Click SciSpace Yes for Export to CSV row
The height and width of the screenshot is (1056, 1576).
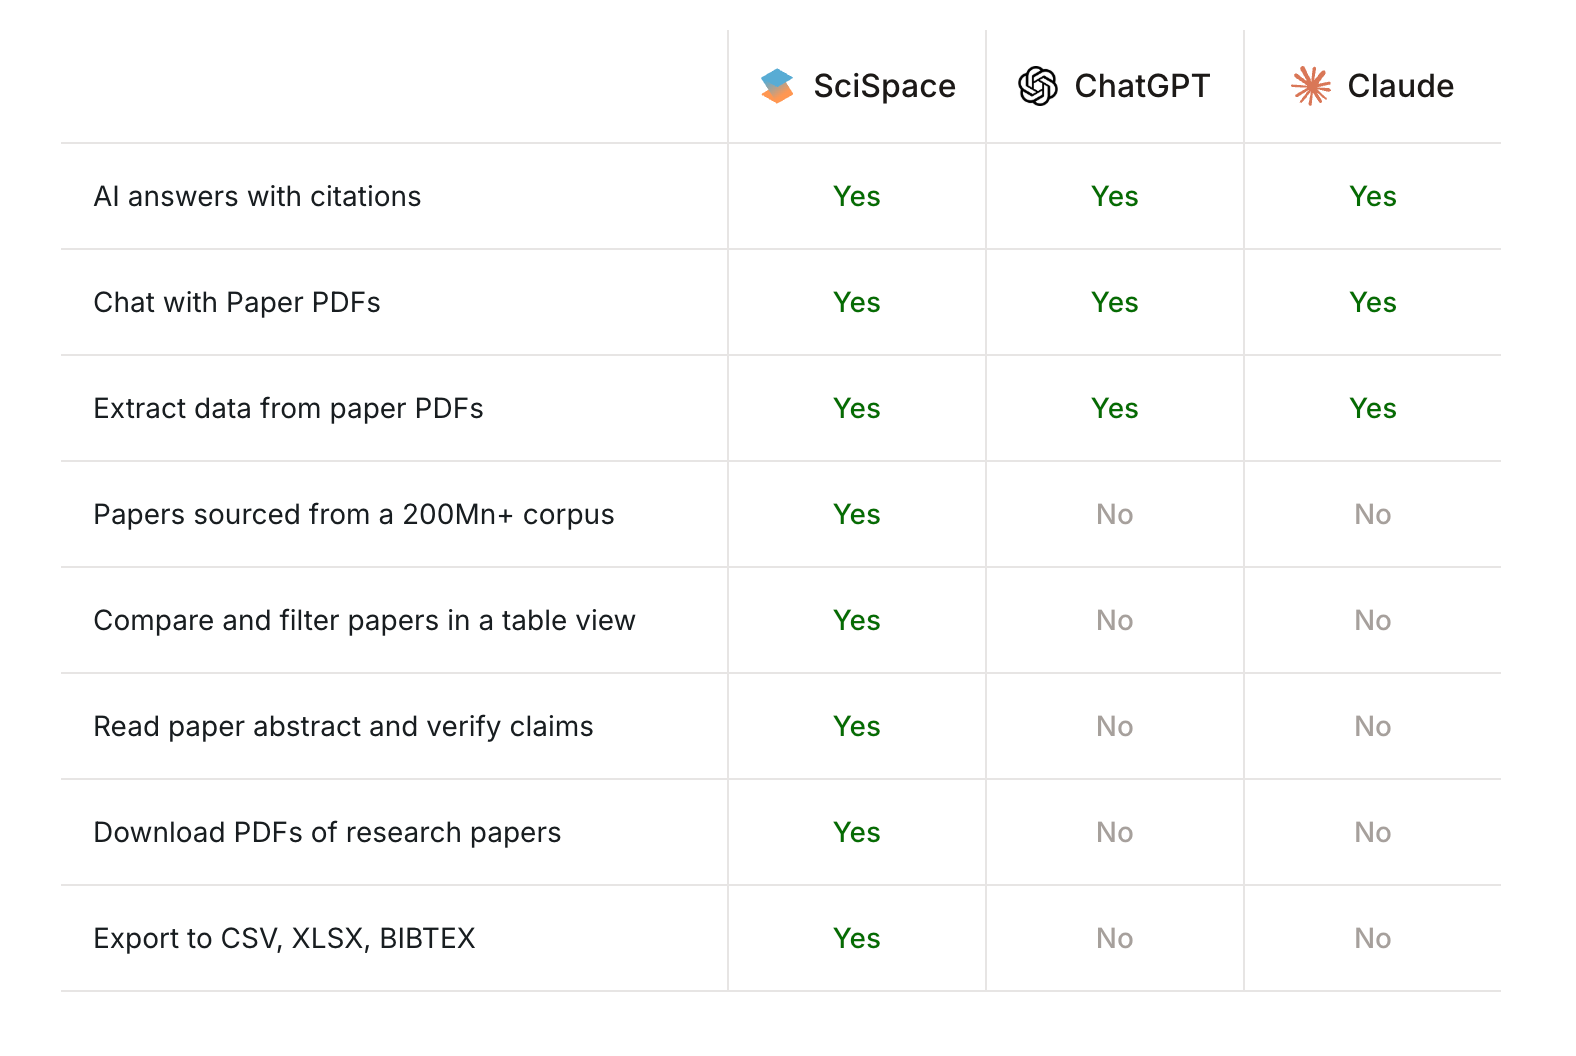tap(857, 938)
